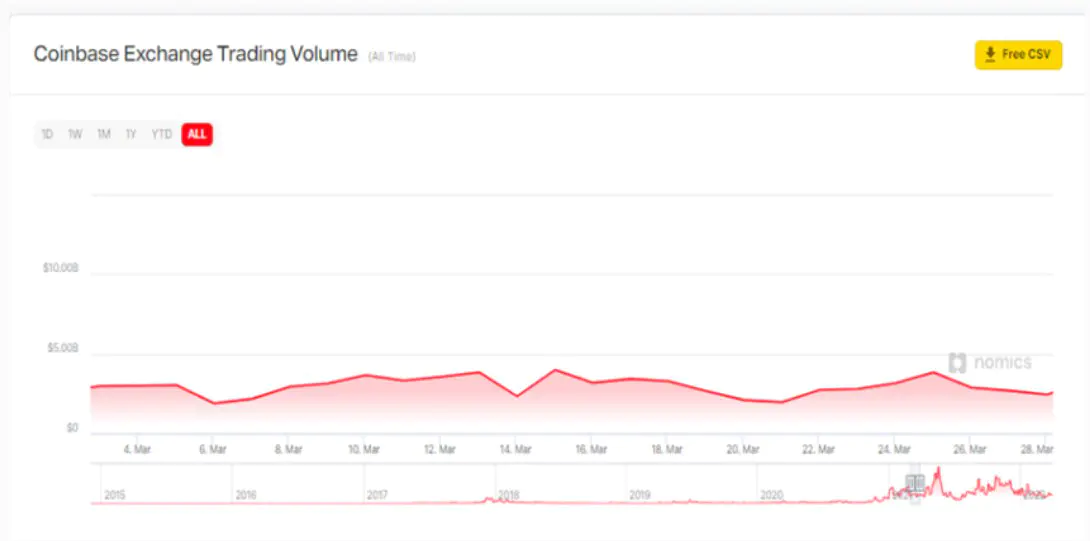
Task: Click the 16. Mar date label
Action: click(591, 450)
